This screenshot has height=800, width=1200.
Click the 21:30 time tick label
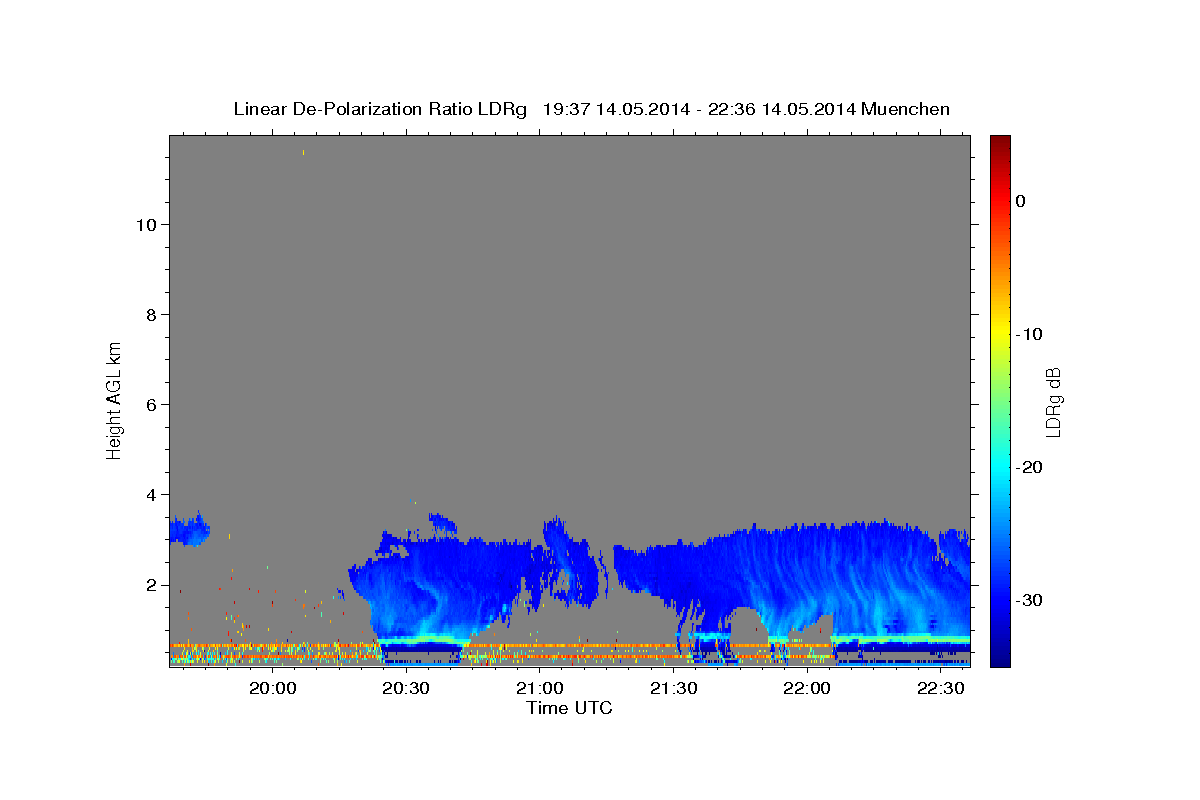(x=672, y=688)
